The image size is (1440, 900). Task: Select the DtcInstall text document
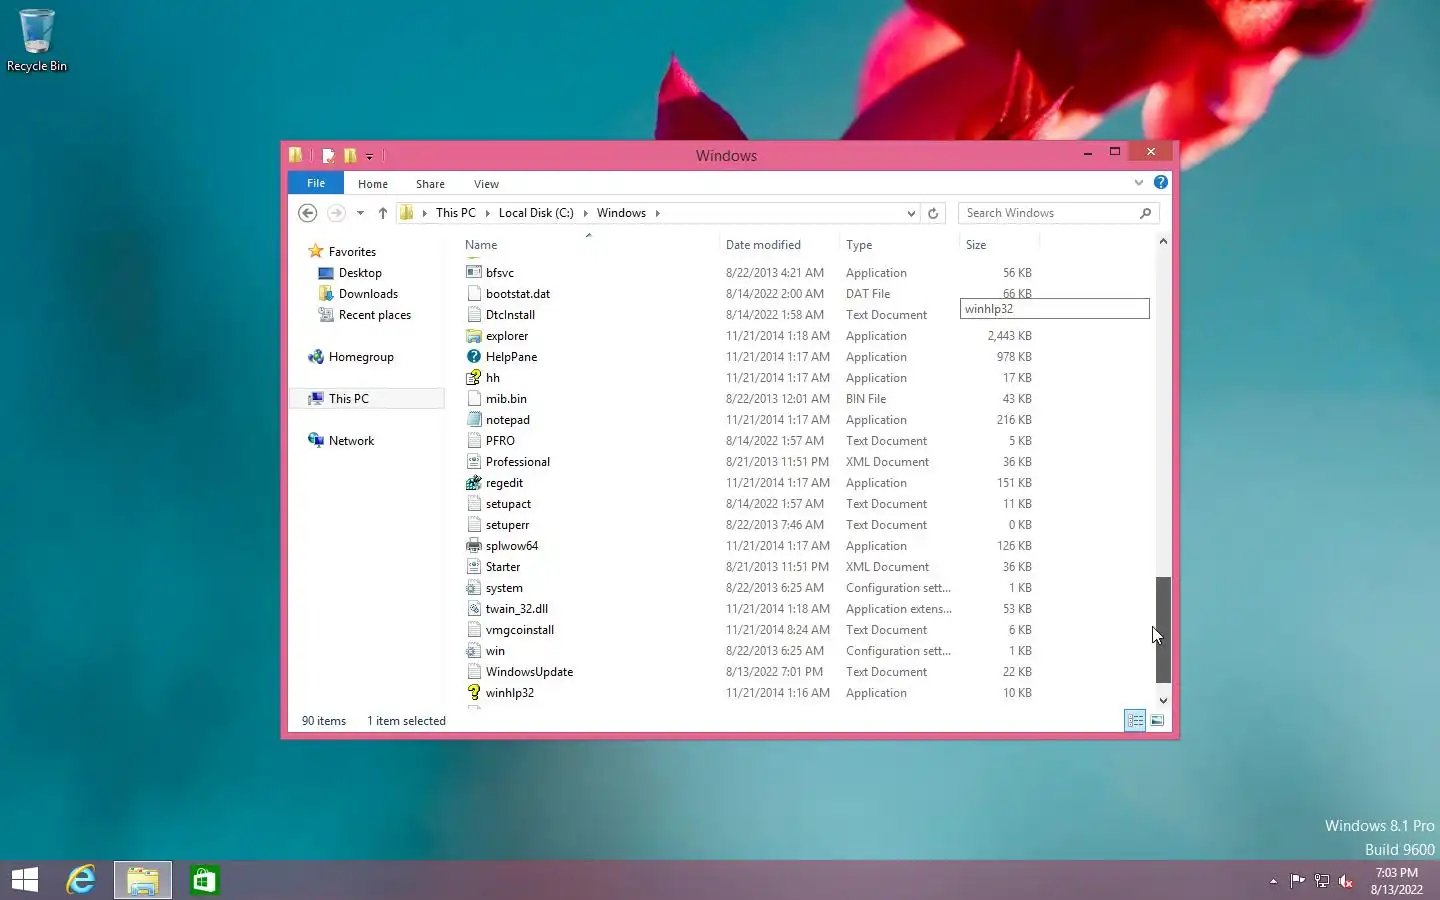pyautogui.click(x=510, y=315)
